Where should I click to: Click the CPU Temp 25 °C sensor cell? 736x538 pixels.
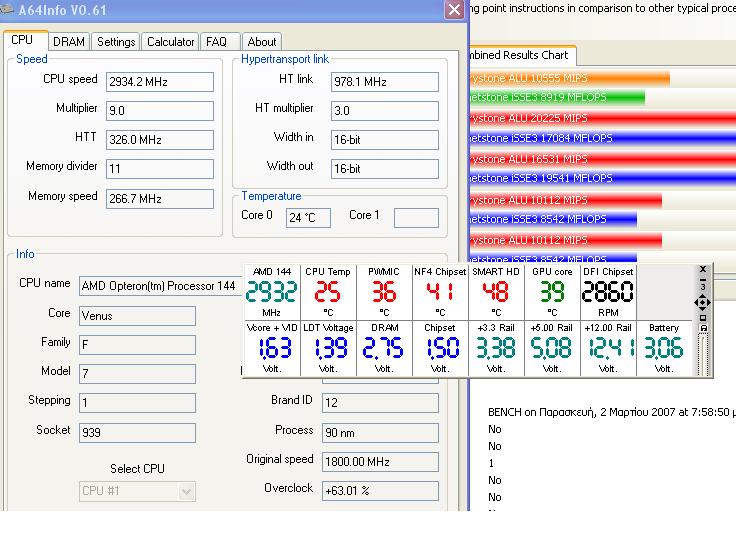328,292
